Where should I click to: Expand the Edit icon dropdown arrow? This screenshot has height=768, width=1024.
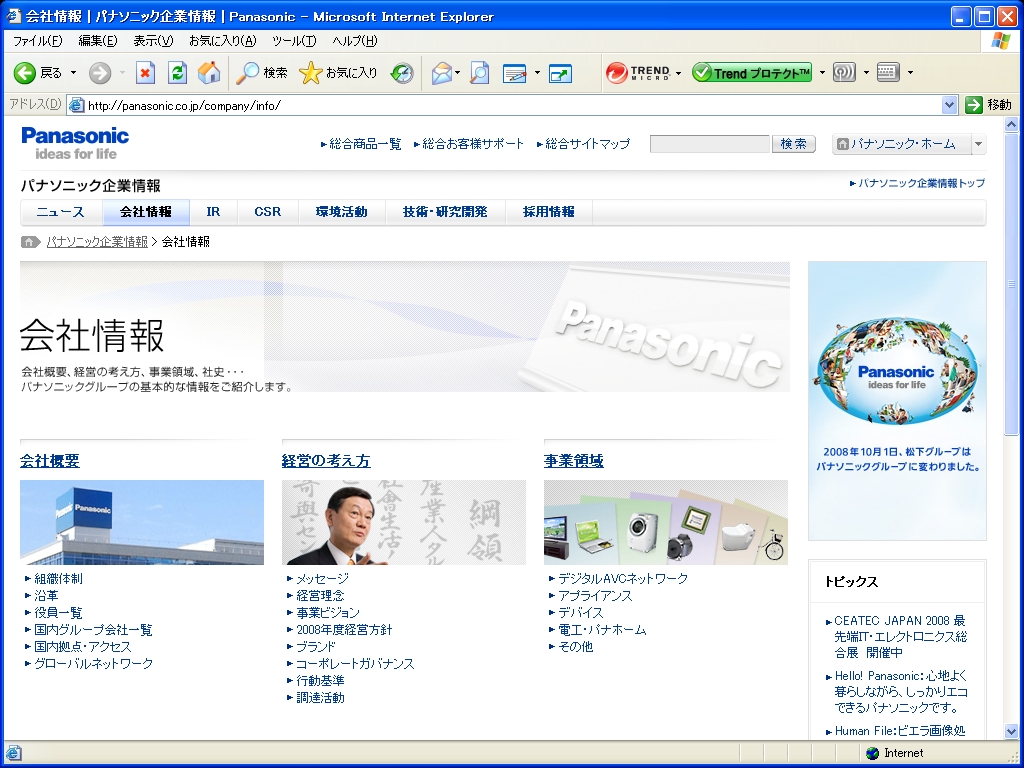coord(537,72)
